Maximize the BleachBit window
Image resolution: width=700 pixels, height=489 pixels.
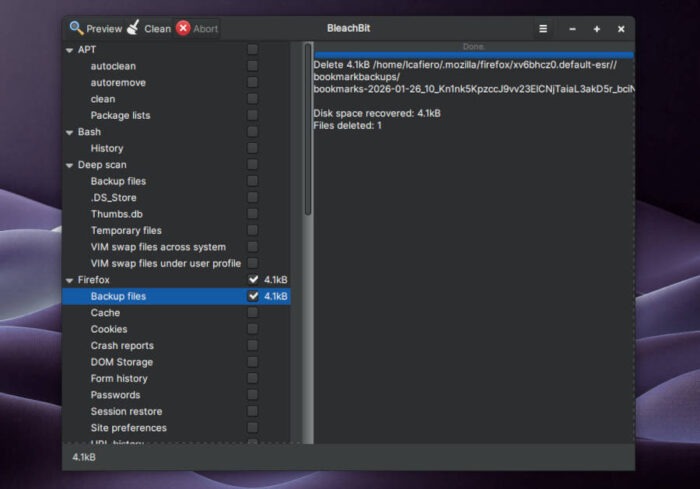597,29
